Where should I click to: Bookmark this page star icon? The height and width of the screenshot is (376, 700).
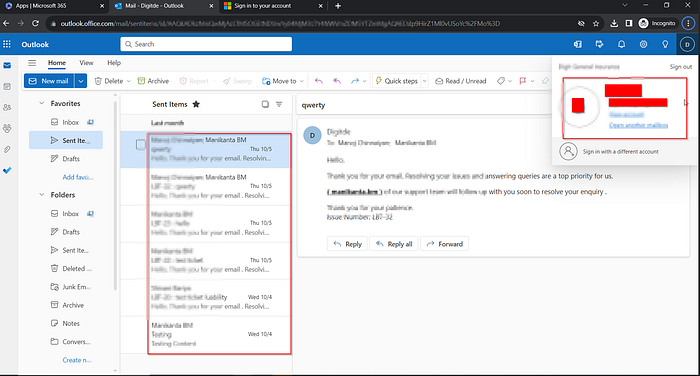click(x=596, y=23)
